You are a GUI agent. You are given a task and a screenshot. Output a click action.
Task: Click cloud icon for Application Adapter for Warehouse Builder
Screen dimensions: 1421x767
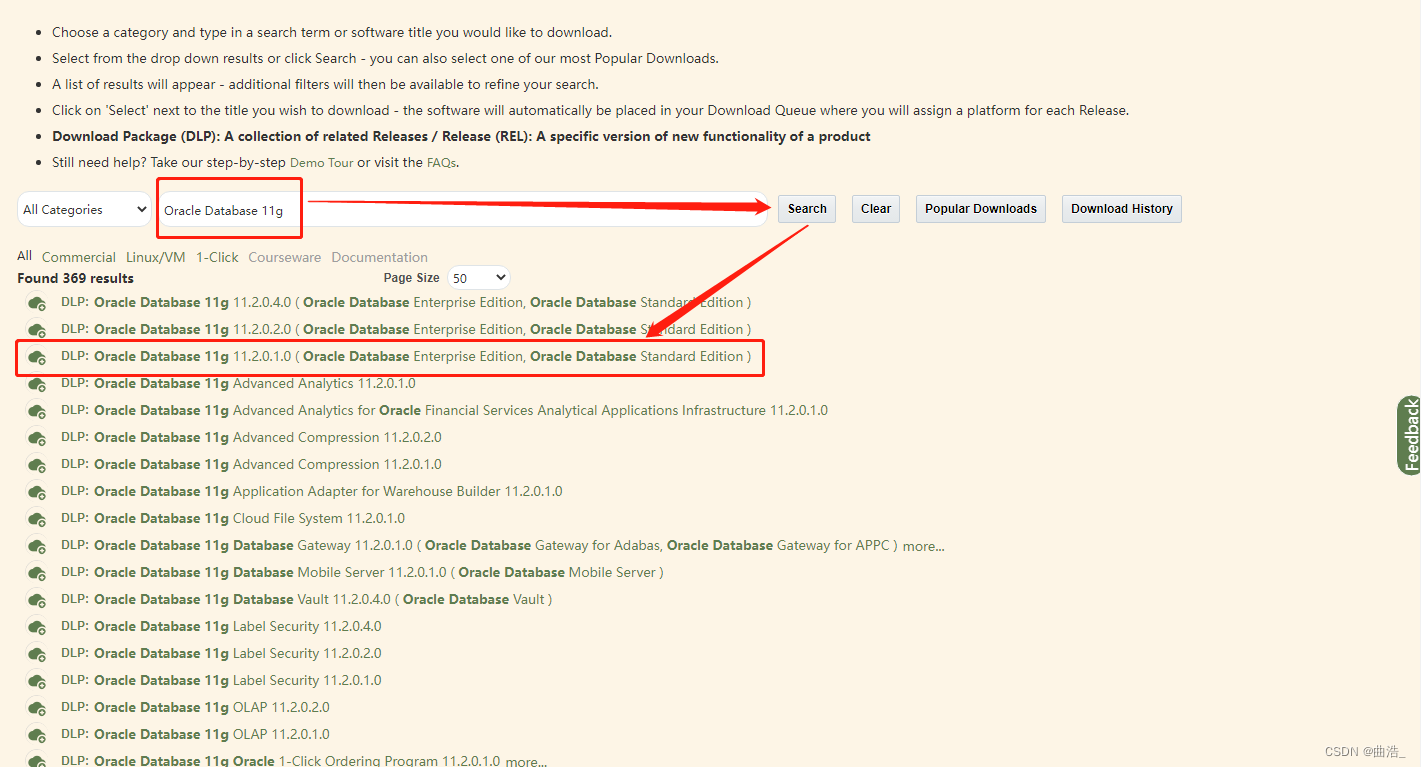37,492
